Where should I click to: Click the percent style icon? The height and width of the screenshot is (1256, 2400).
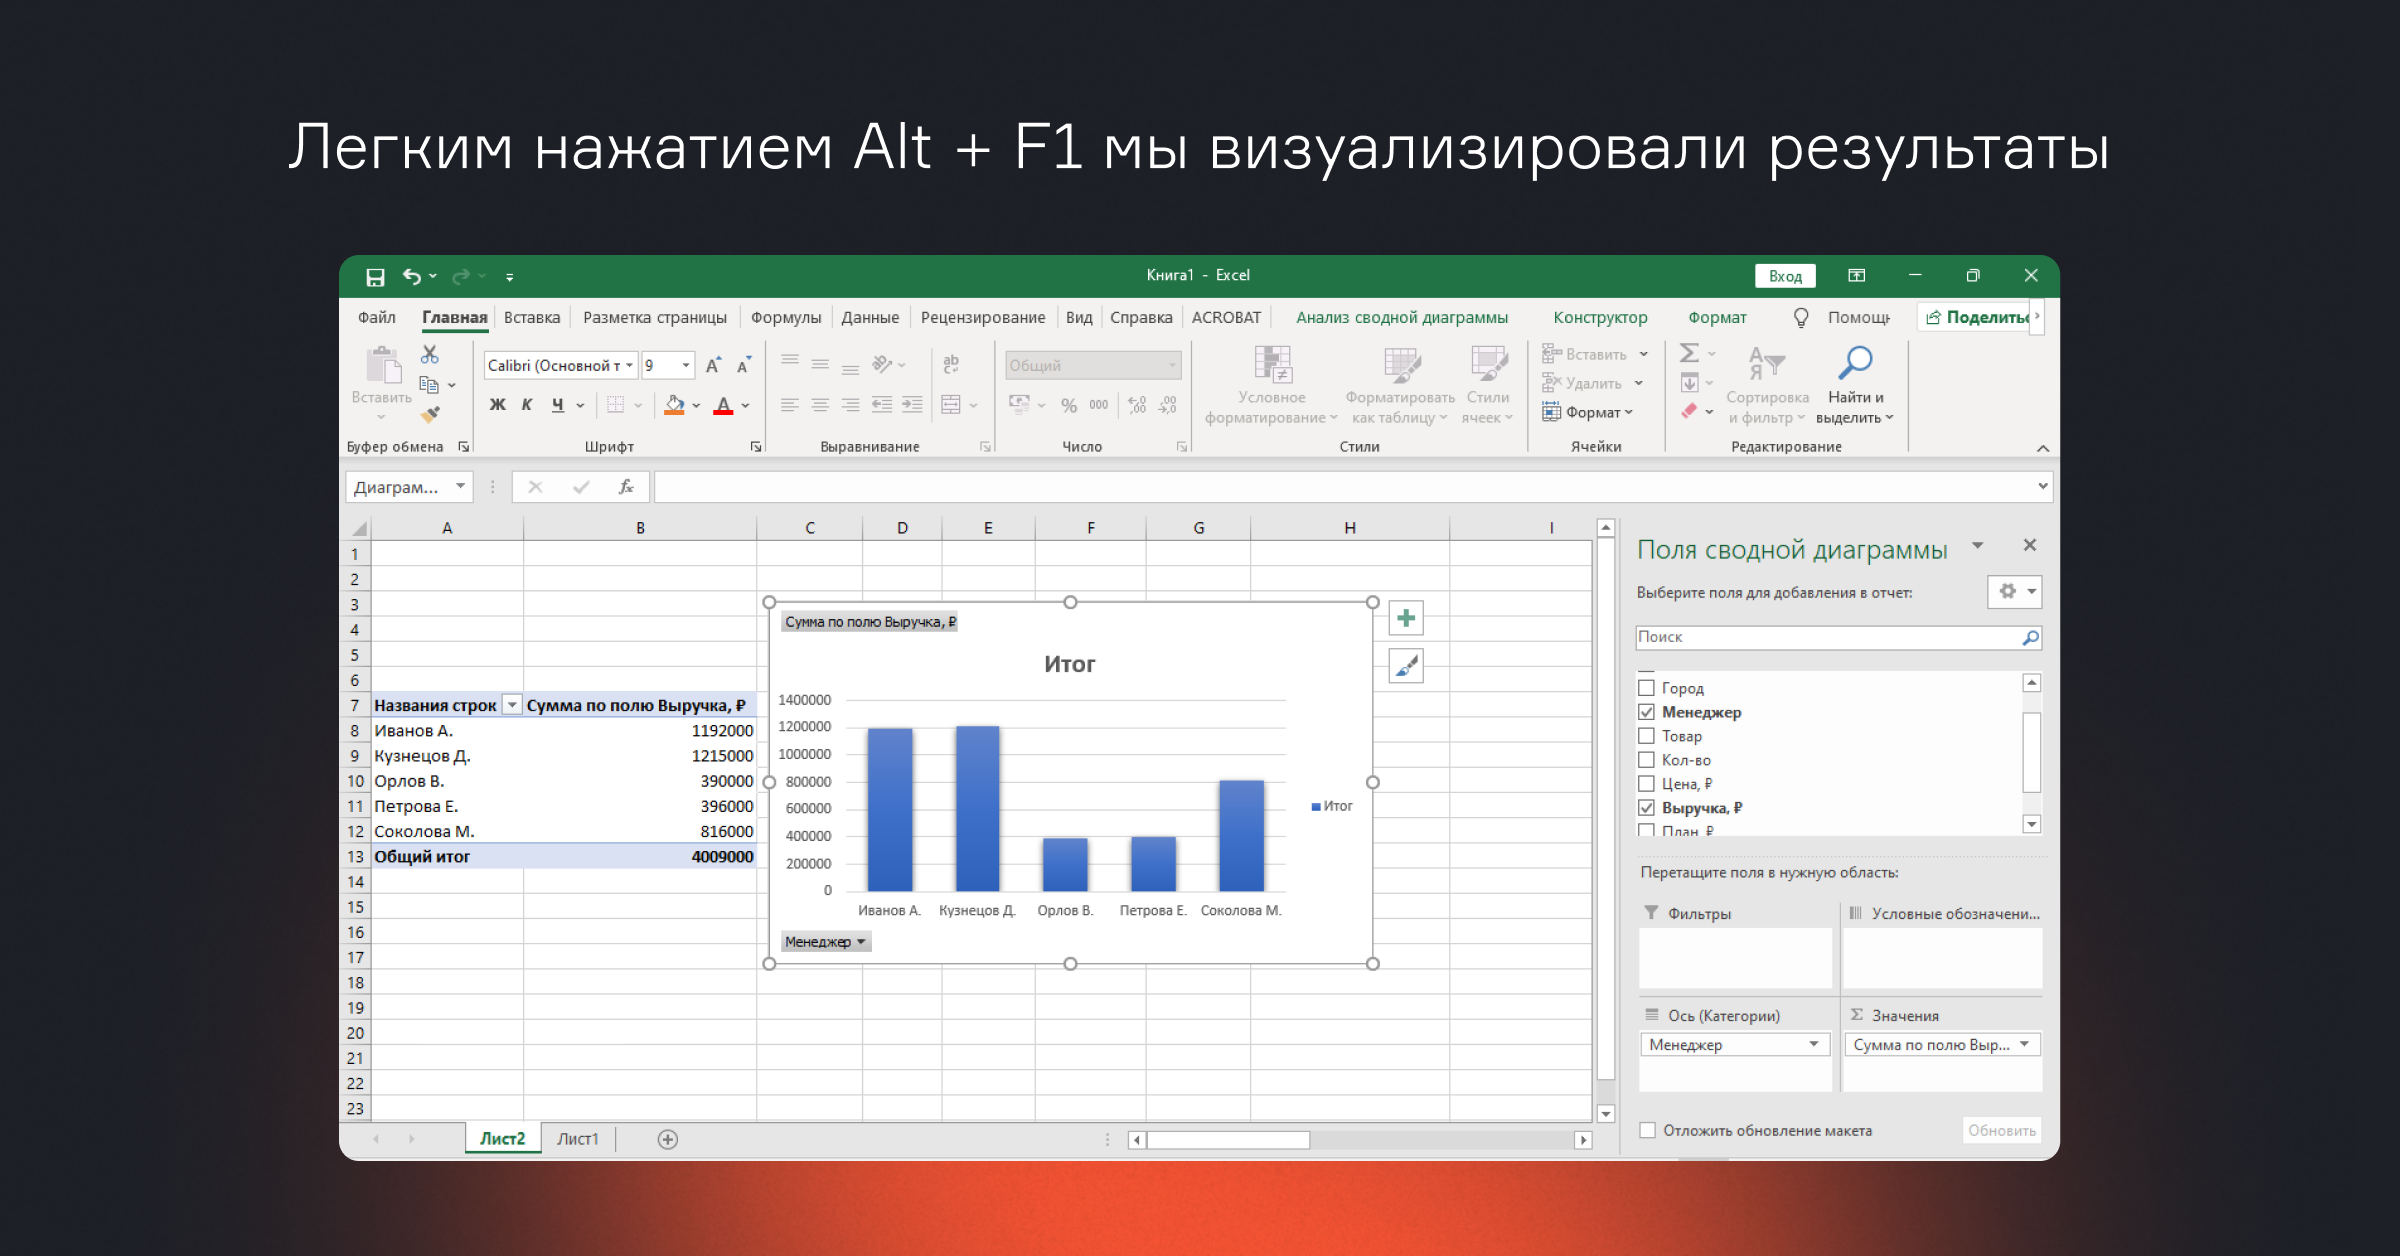(1069, 405)
